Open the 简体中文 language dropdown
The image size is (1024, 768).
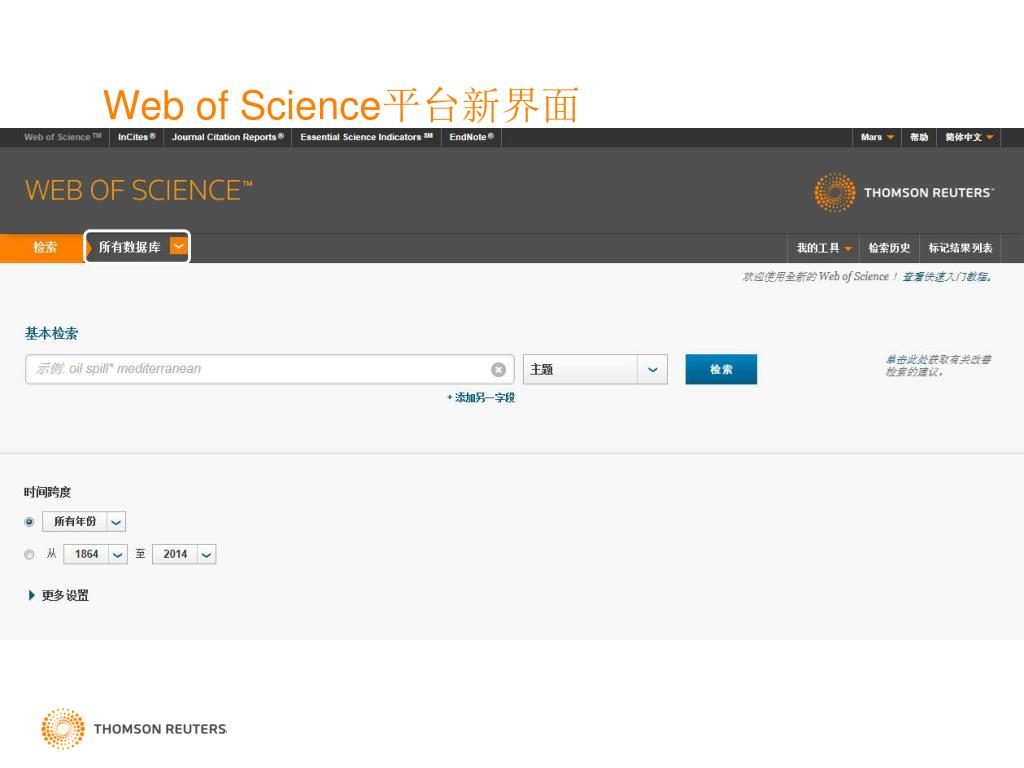pyautogui.click(x=969, y=137)
